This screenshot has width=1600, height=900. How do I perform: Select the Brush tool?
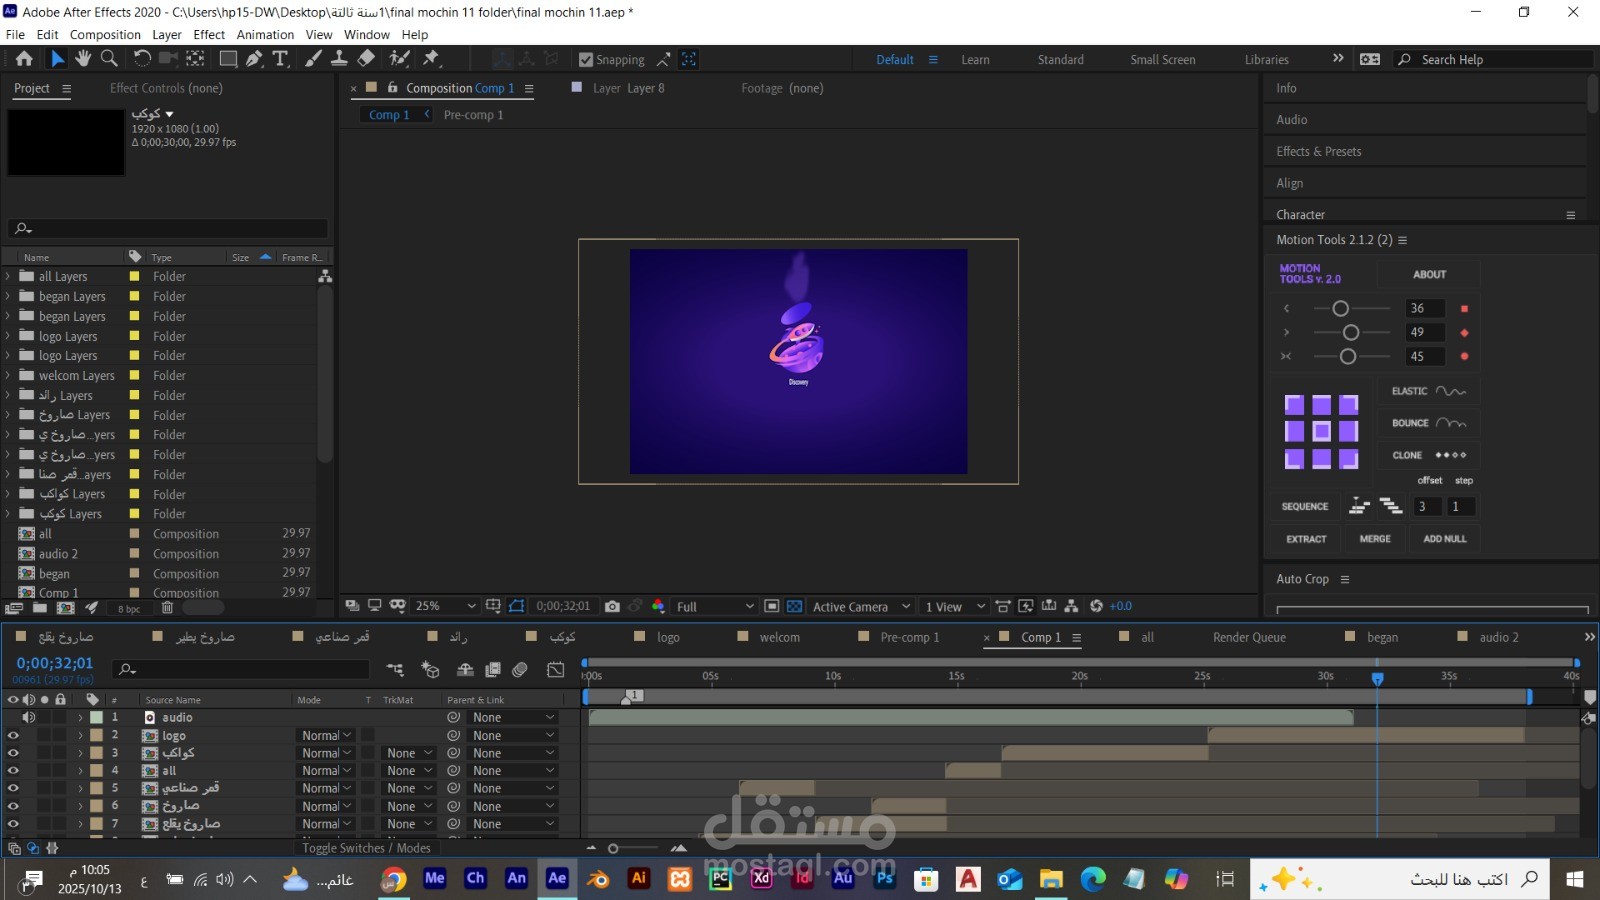(x=313, y=59)
